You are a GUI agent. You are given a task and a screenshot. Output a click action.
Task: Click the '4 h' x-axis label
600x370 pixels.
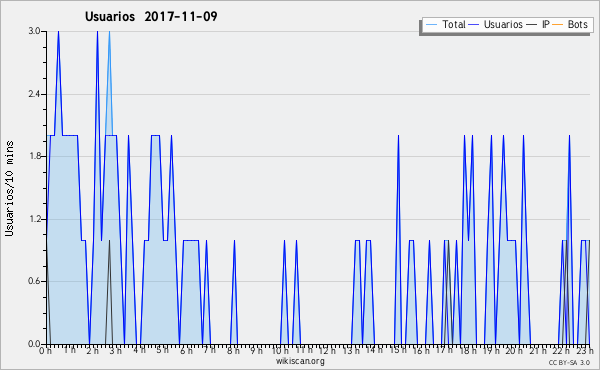(139, 350)
